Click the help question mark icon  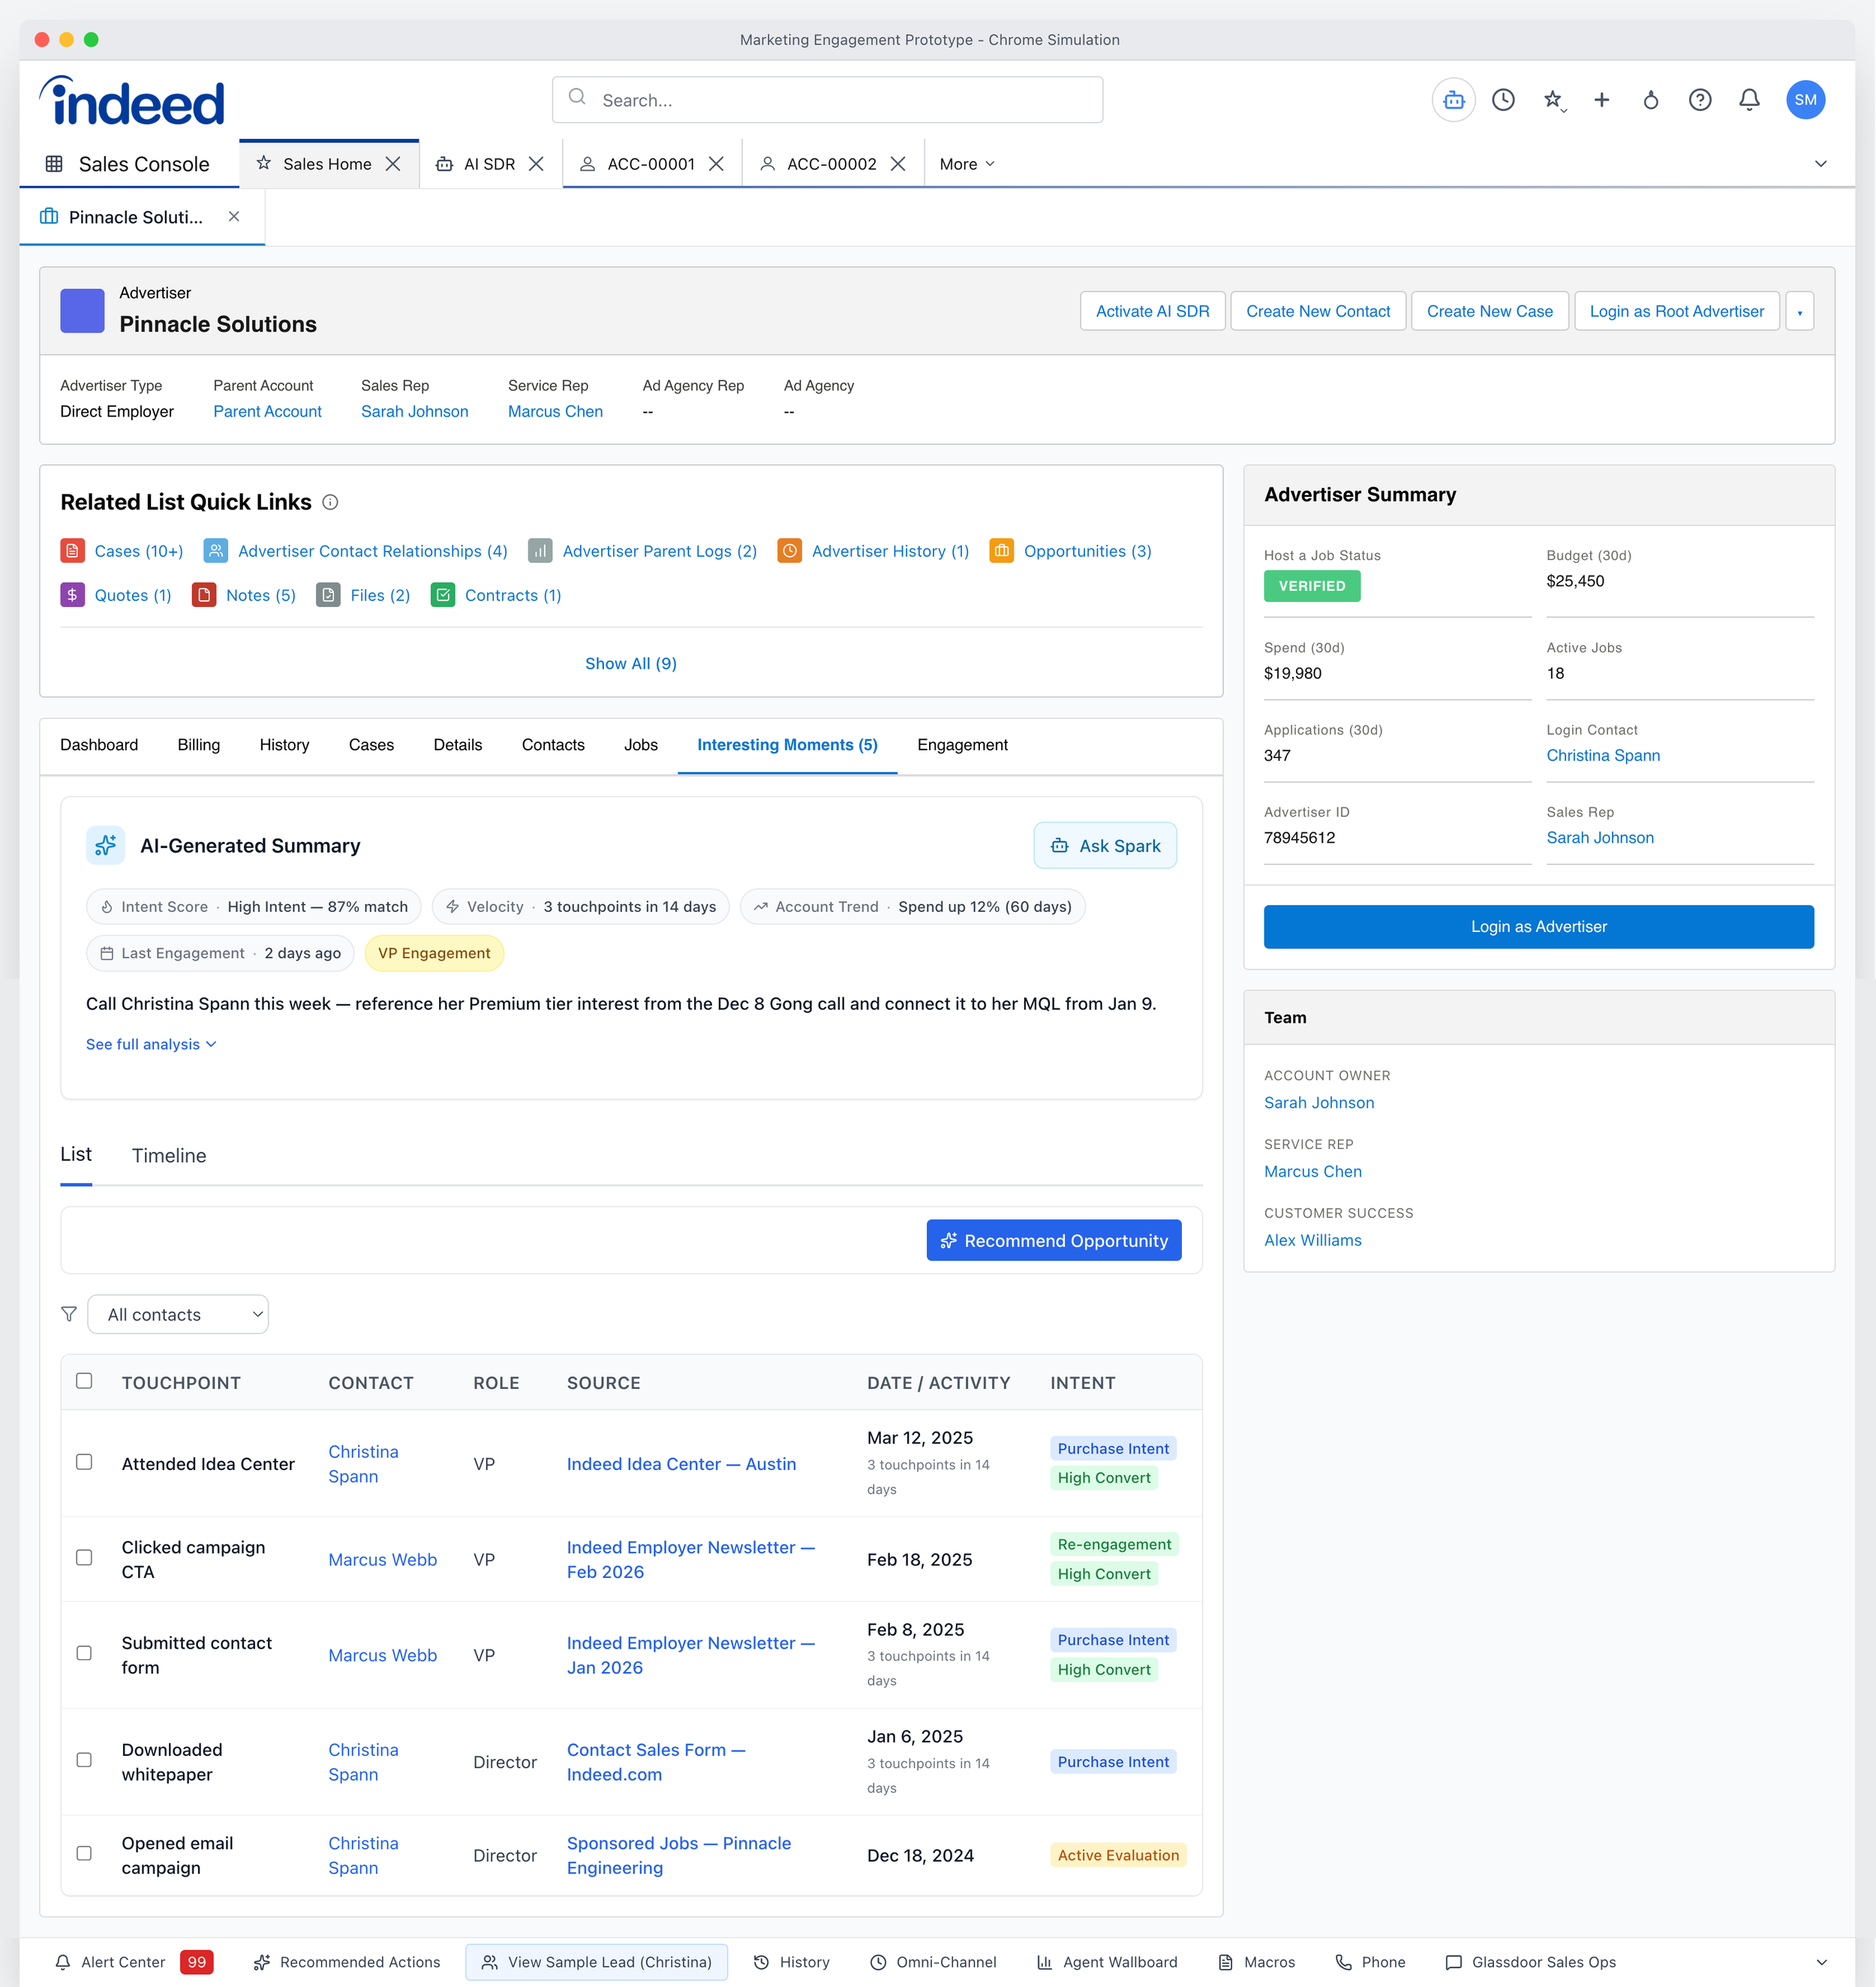pos(1699,100)
